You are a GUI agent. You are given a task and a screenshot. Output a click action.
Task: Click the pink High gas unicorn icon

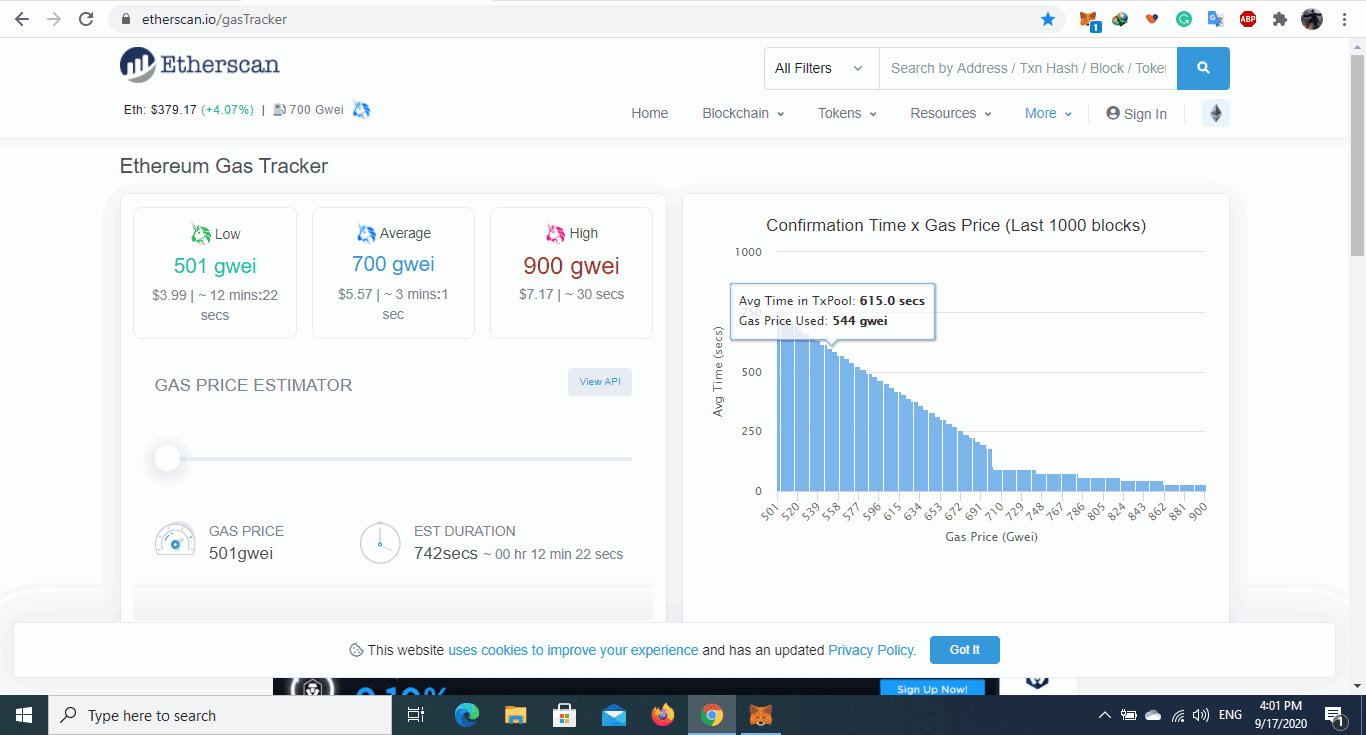pyautogui.click(x=555, y=233)
